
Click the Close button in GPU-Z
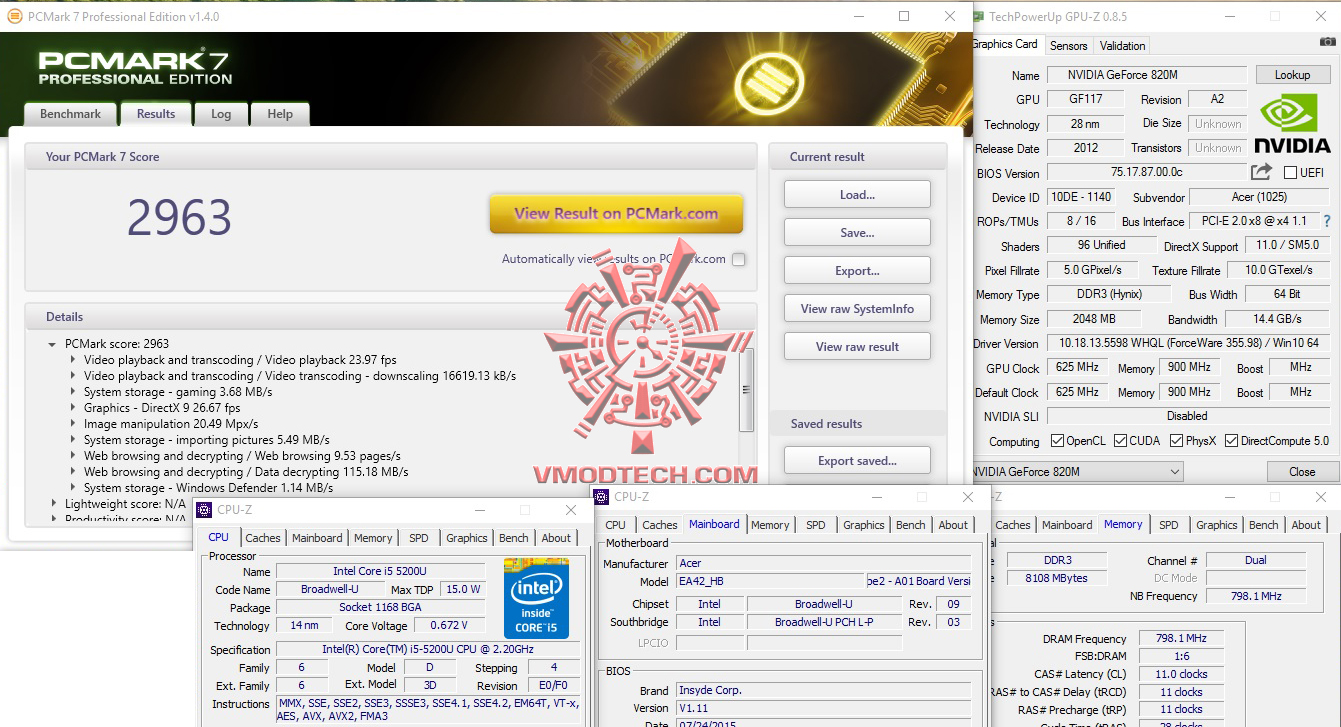click(1302, 472)
